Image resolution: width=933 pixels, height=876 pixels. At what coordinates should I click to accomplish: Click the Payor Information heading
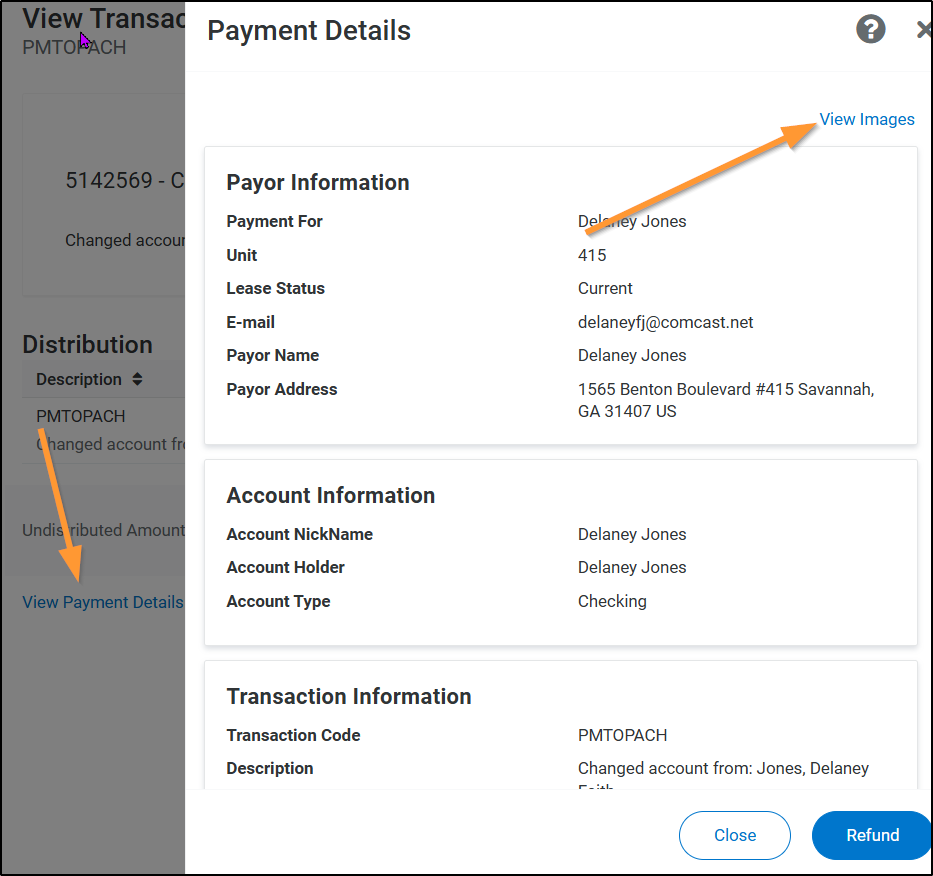[317, 182]
